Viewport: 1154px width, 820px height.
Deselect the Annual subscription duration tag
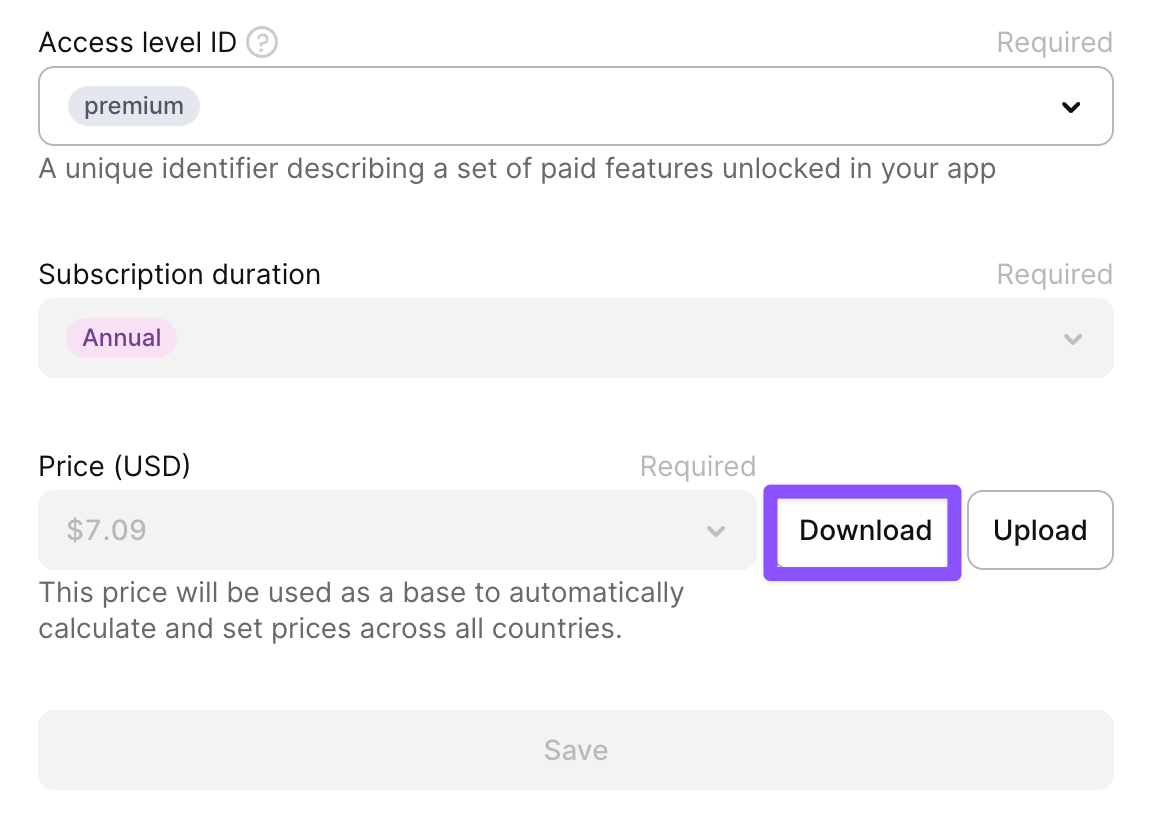tap(121, 338)
